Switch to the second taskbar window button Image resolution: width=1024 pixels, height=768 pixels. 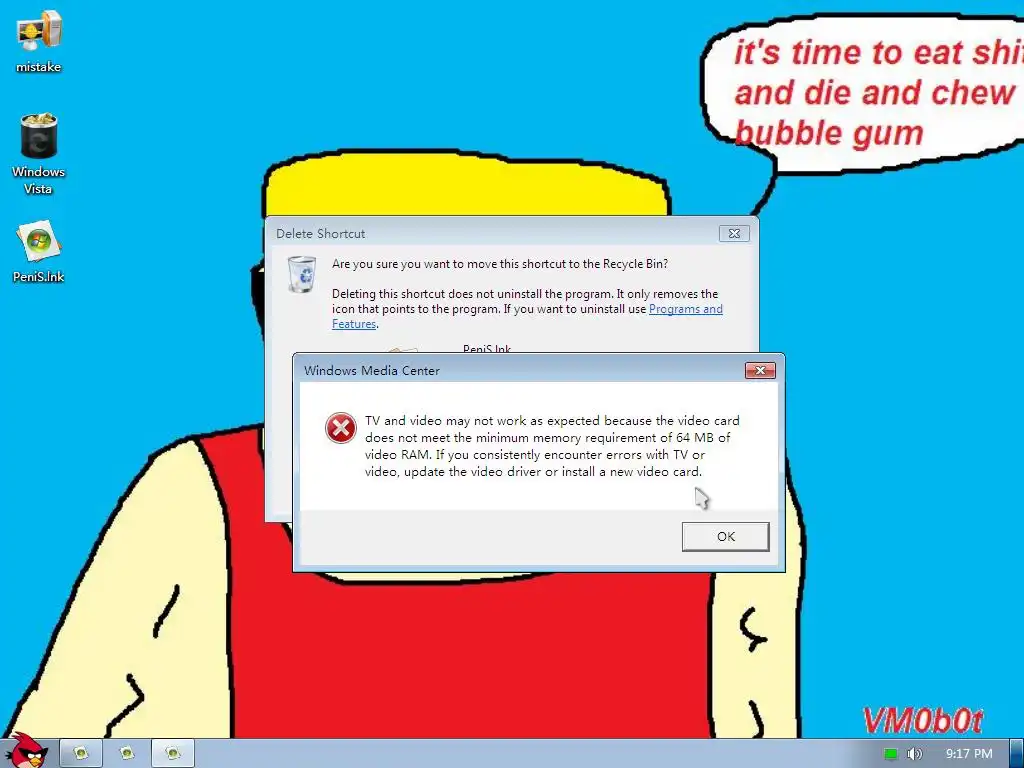[x=127, y=754]
